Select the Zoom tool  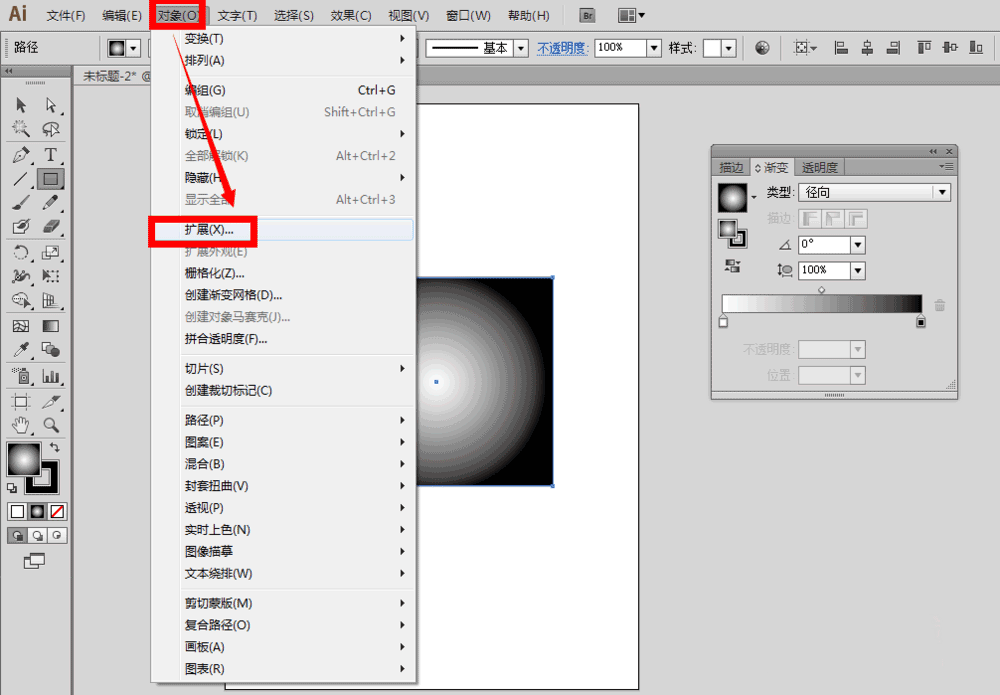point(50,425)
